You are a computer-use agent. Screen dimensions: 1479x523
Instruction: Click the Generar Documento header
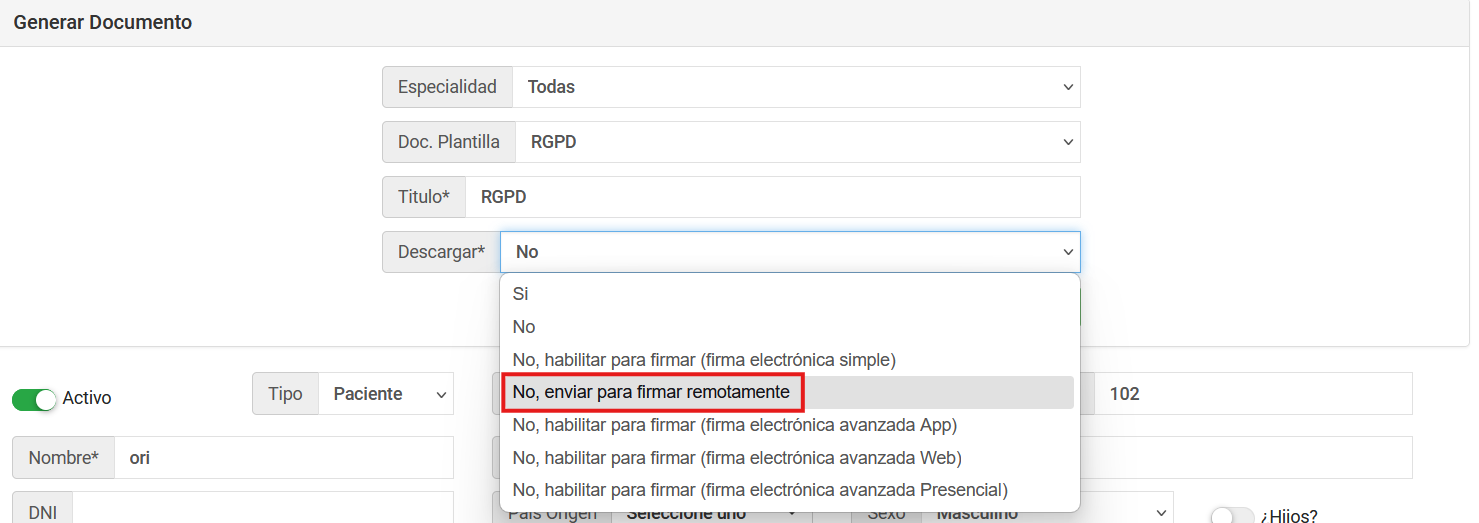[102, 22]
